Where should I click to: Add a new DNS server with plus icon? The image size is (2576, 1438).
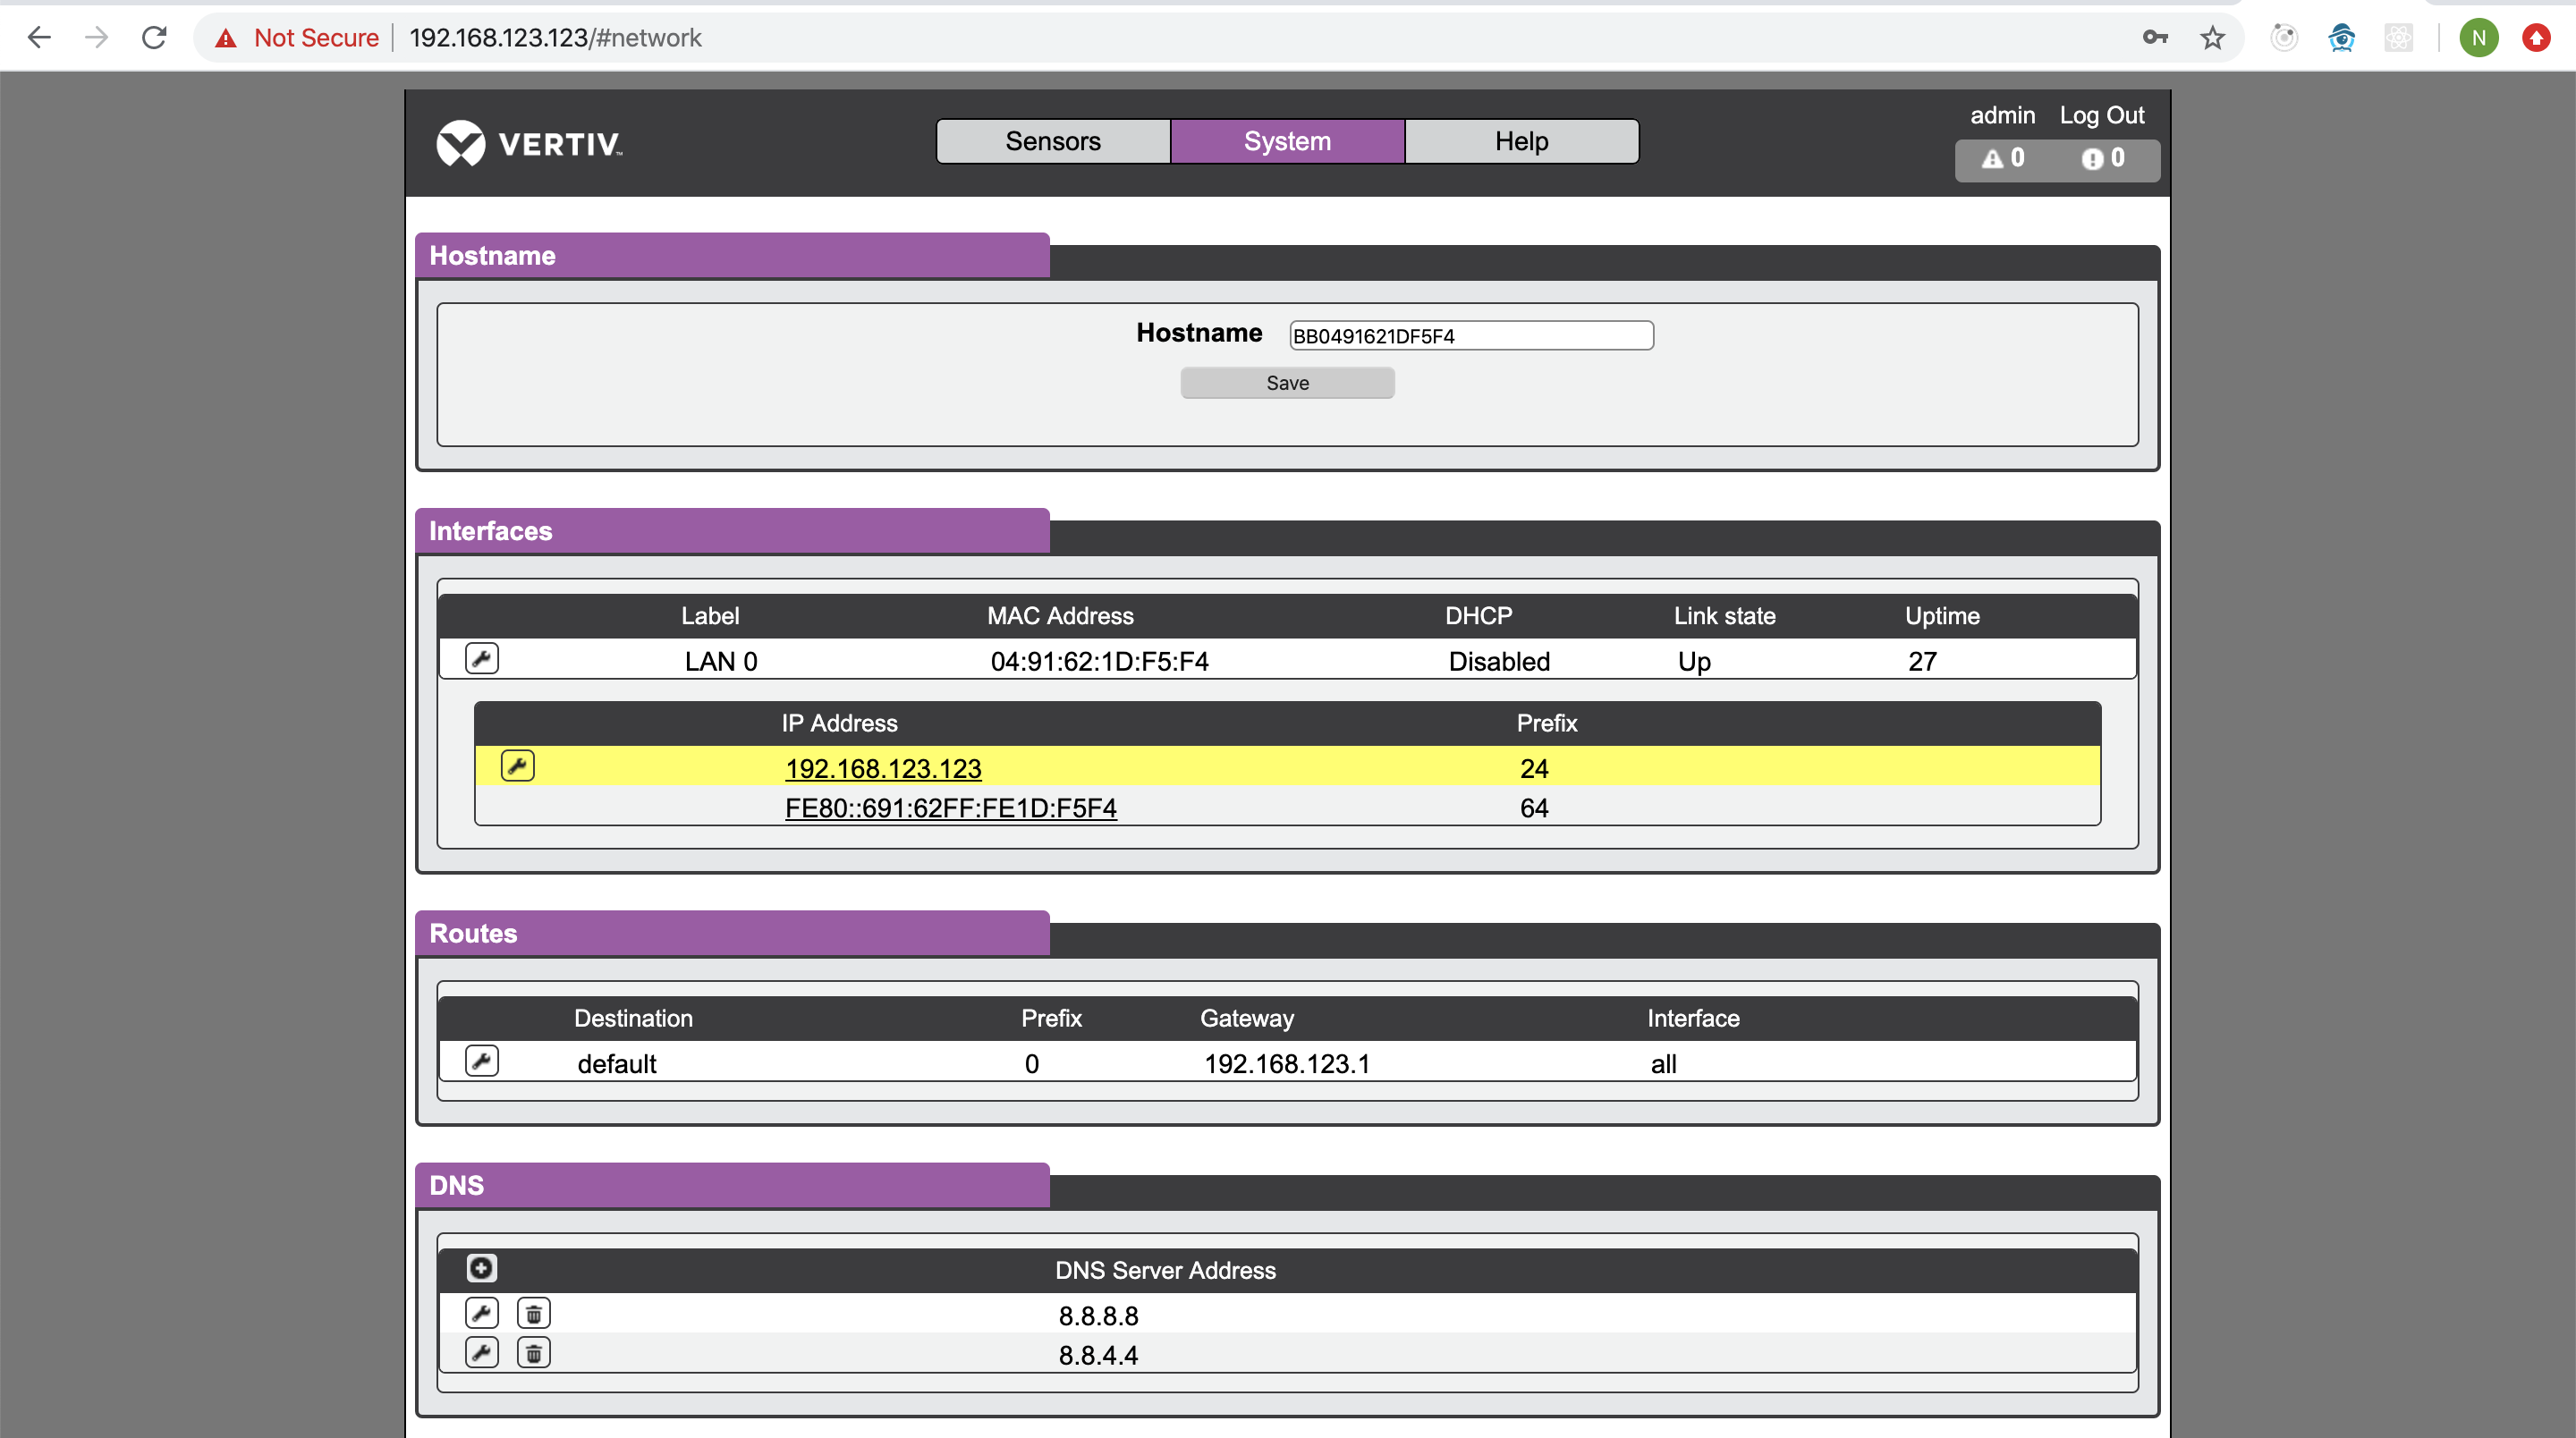pyautogui.click(x=481, y=1268)
